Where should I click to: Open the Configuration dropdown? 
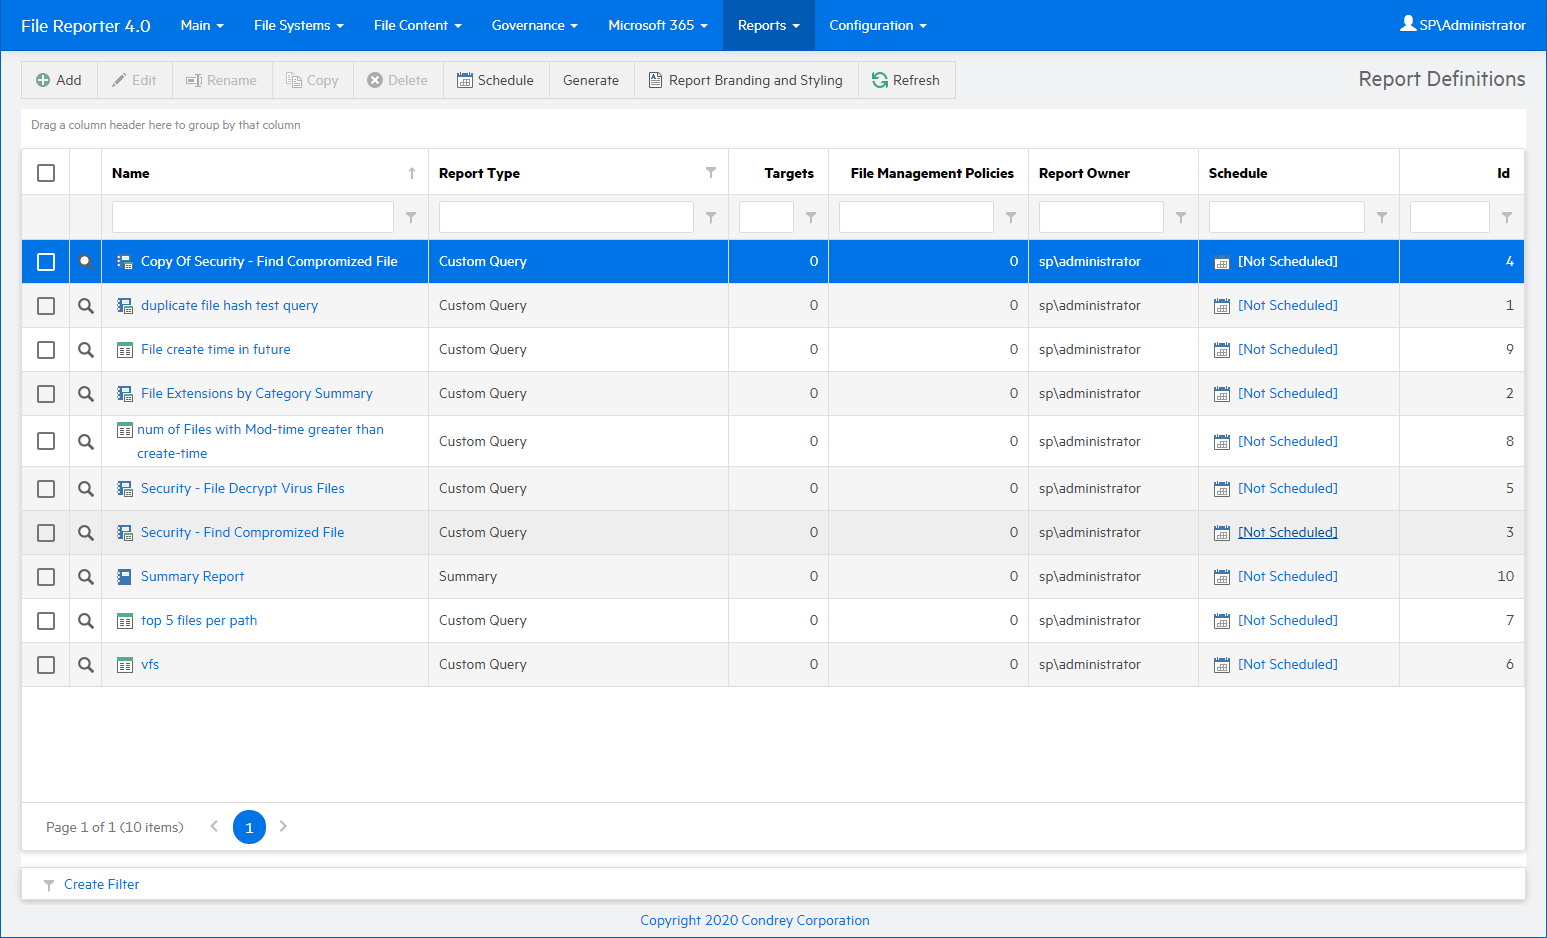tap(877, 25)
